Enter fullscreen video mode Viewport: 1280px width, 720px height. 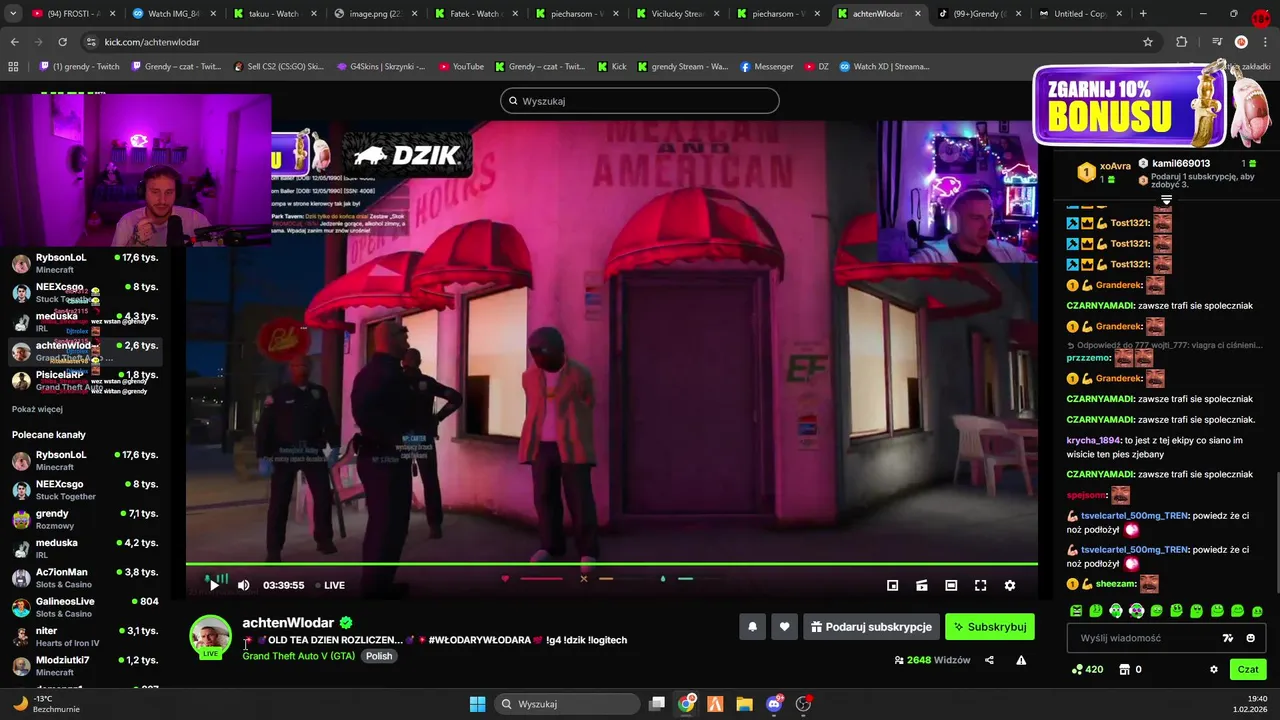pyautogui.click(x=981, y=585)
